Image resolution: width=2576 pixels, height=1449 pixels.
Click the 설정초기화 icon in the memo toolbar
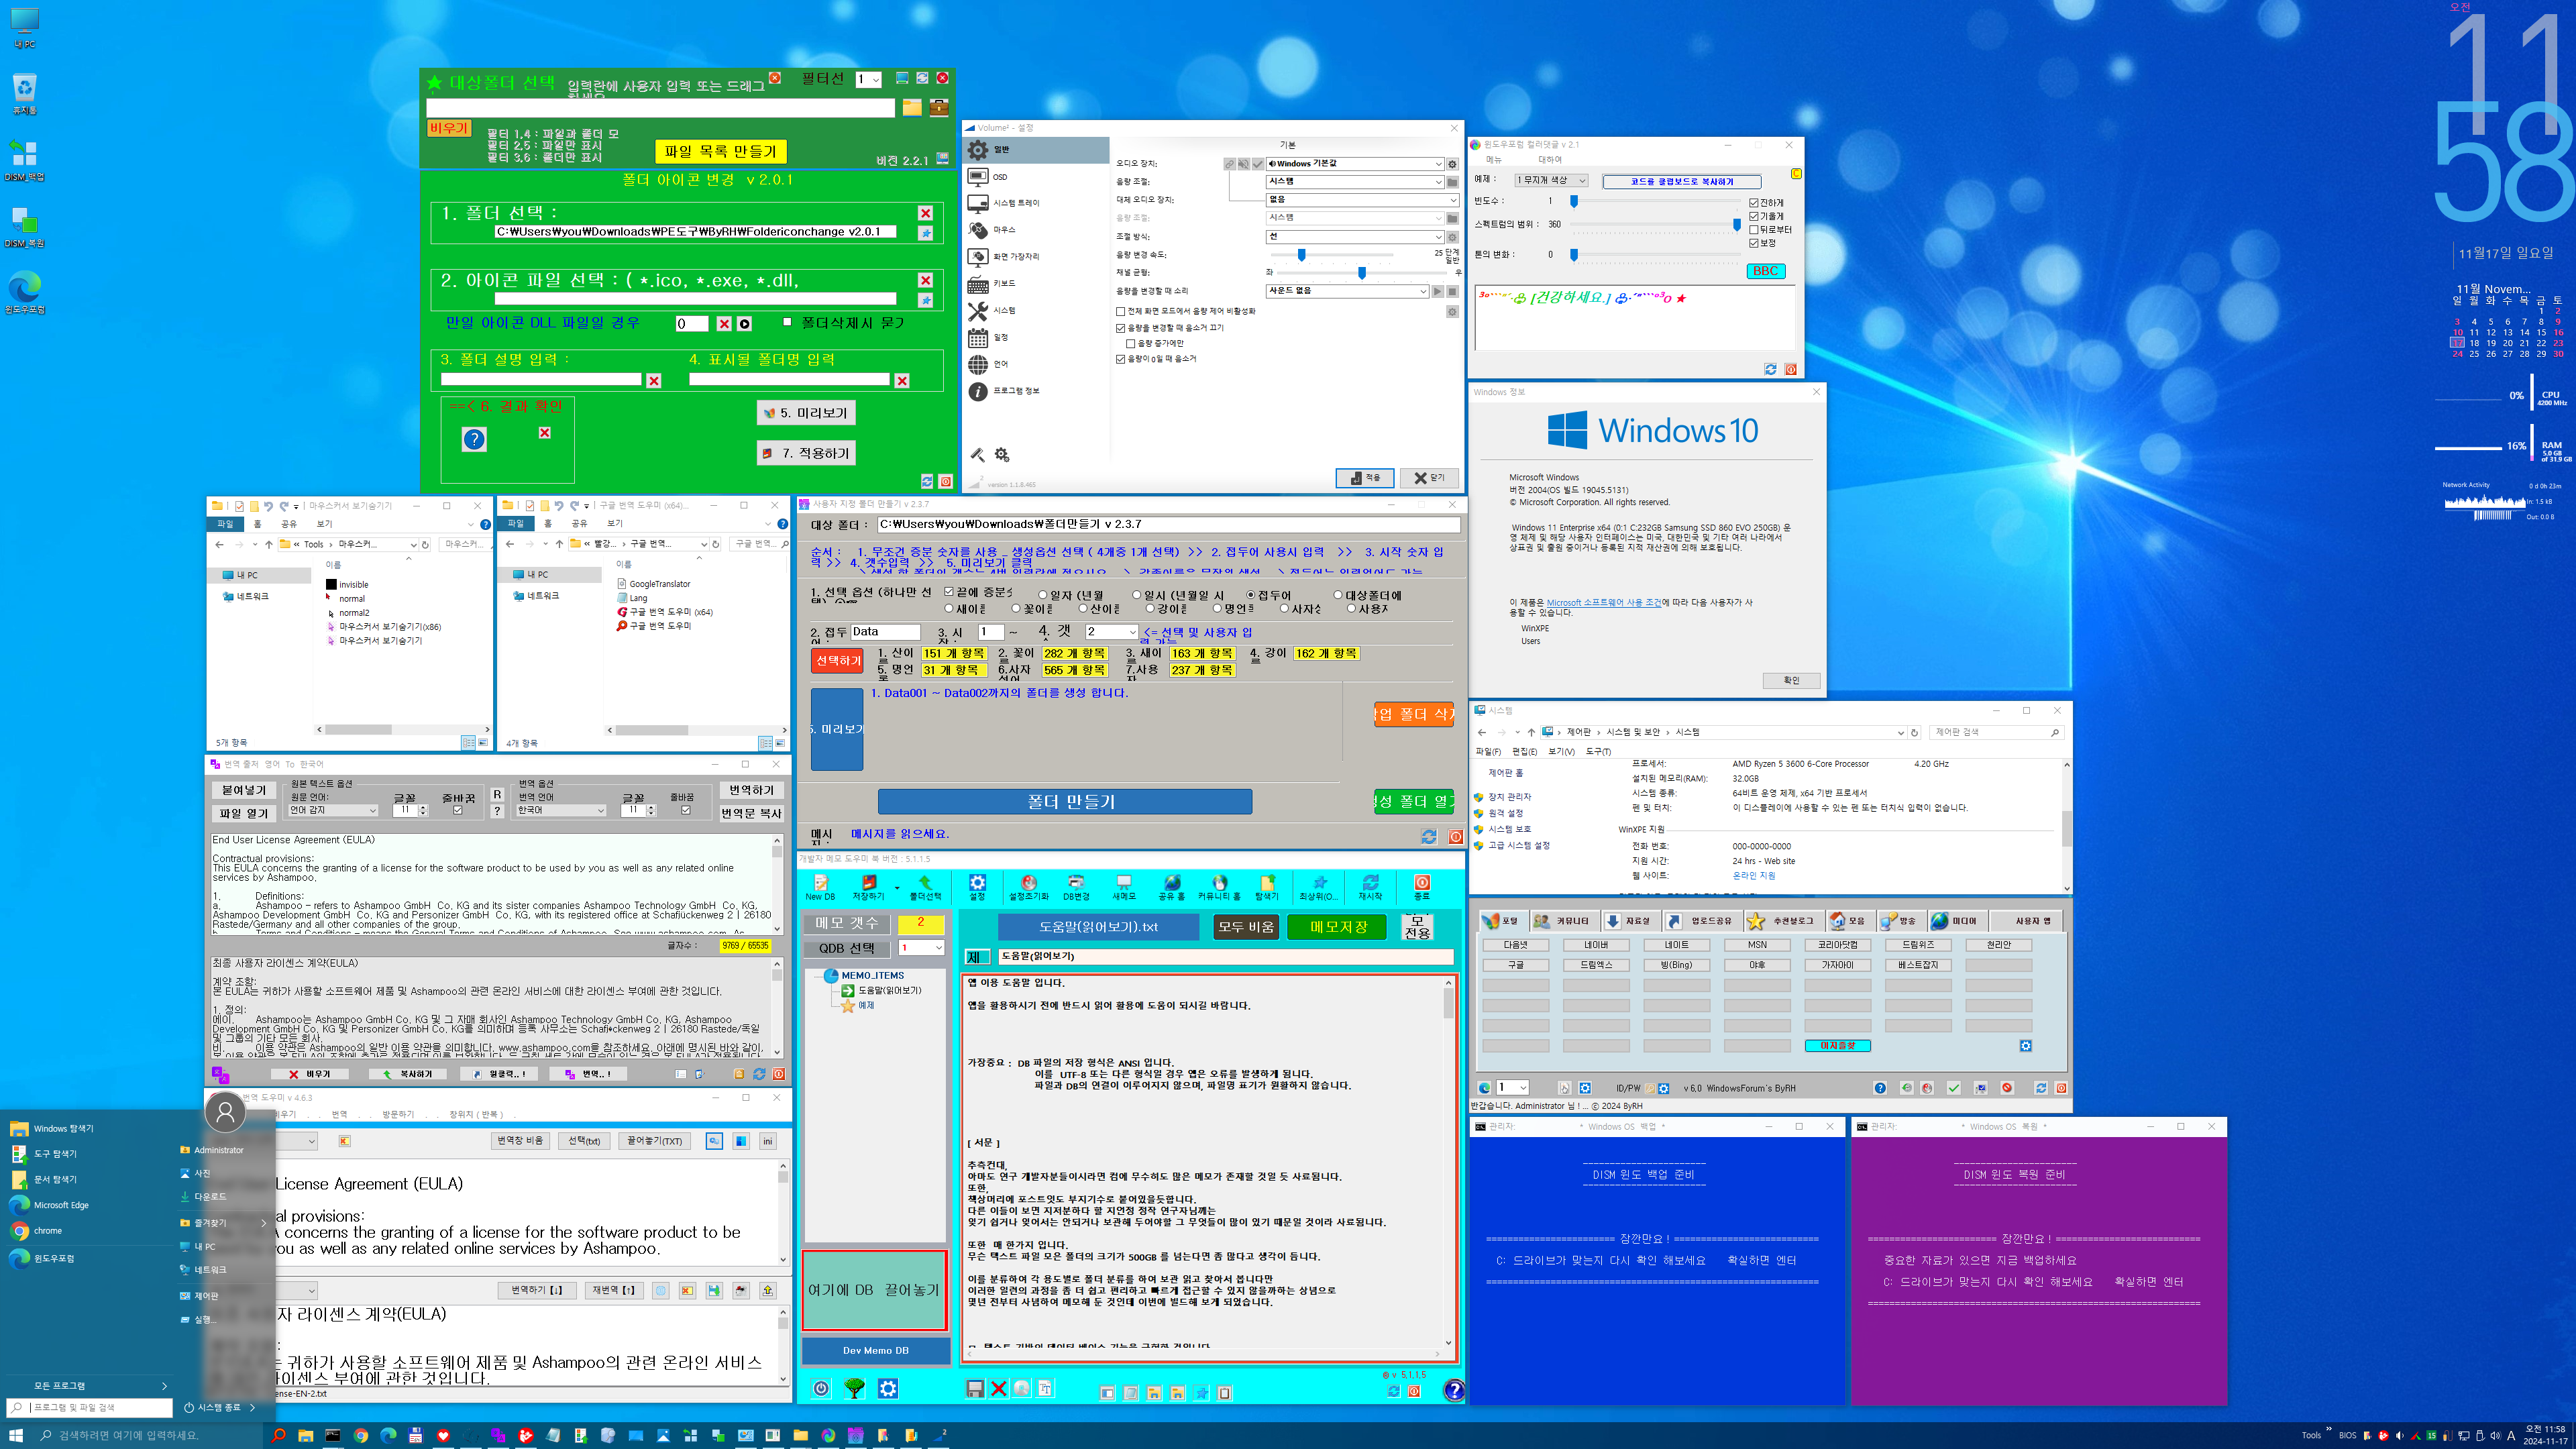tap(1029, 887)
